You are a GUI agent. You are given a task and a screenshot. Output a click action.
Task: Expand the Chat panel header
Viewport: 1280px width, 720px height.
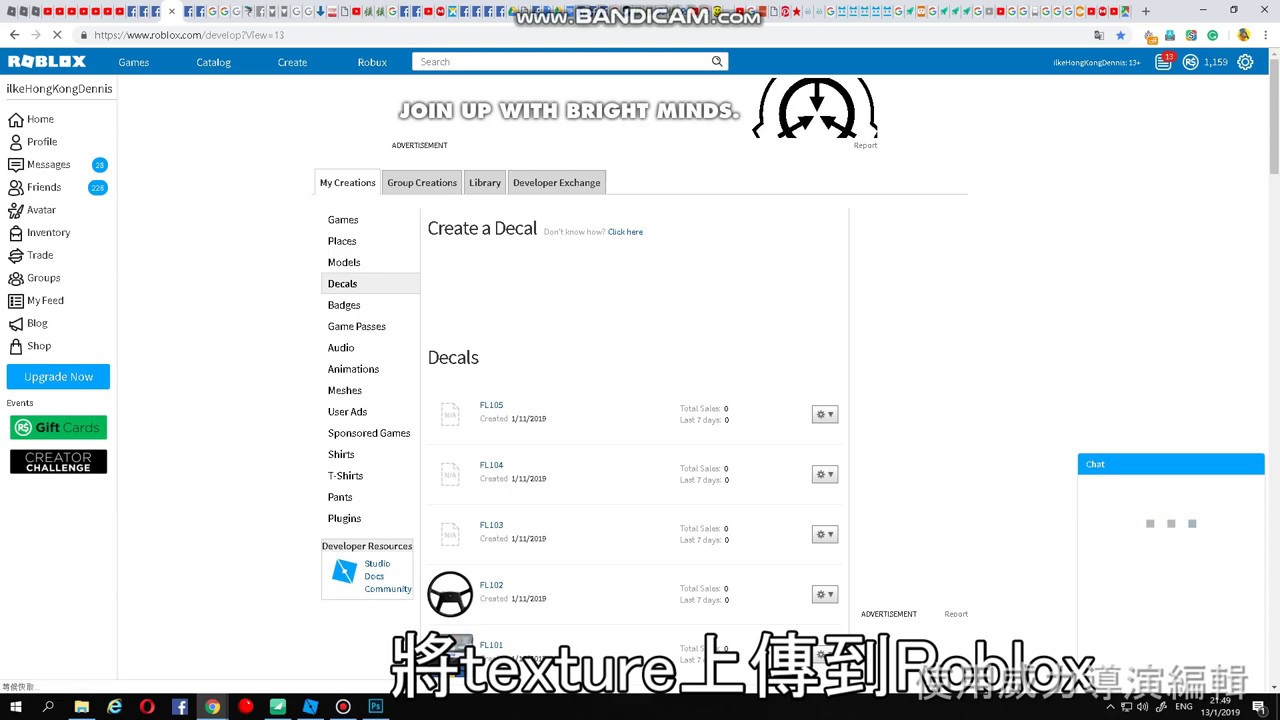coord(1171,464)
